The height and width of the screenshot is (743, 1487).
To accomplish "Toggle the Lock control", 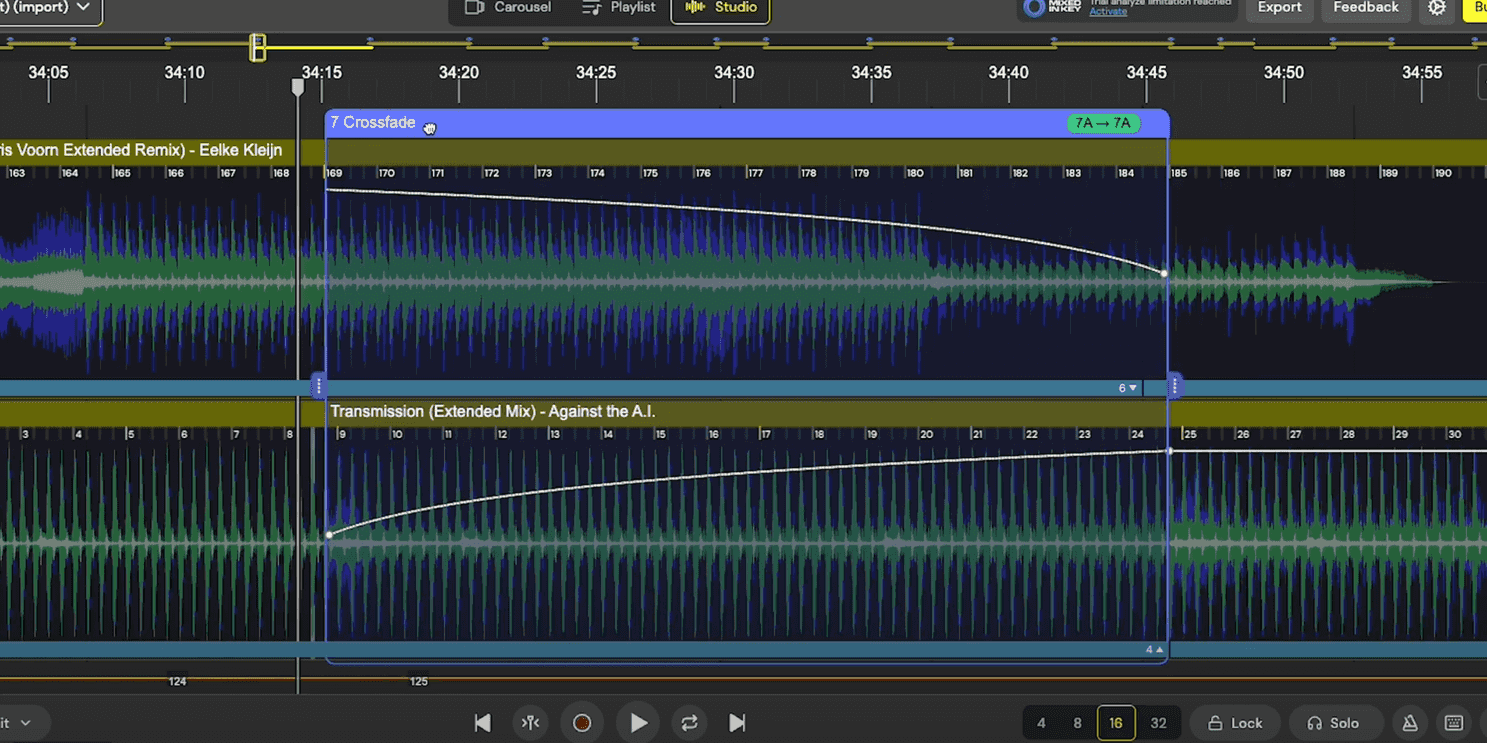I will (1235, 722).
